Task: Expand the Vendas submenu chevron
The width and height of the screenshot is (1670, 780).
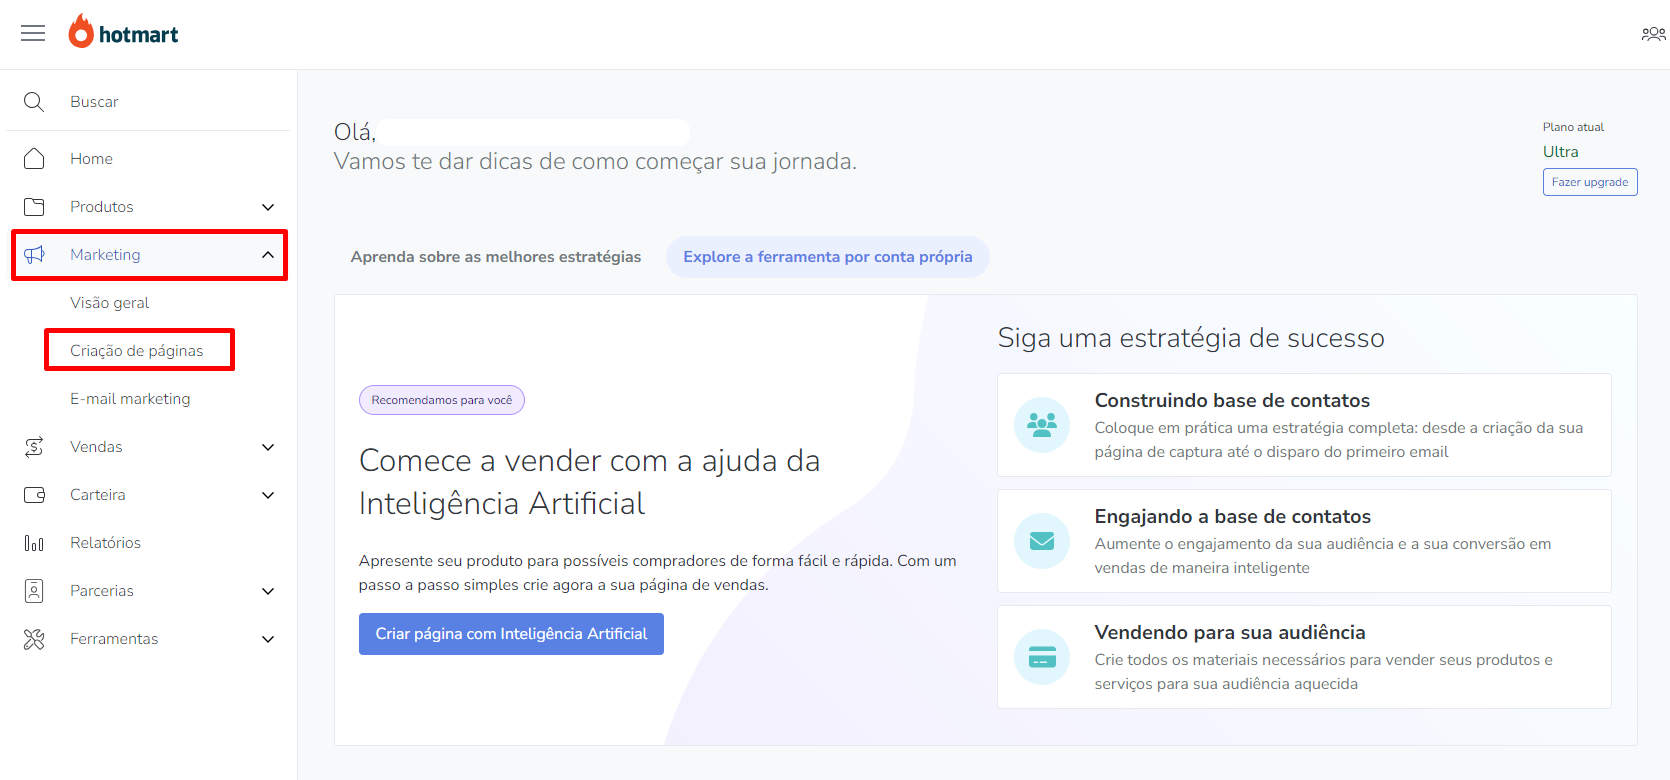Action: [268, 447]
